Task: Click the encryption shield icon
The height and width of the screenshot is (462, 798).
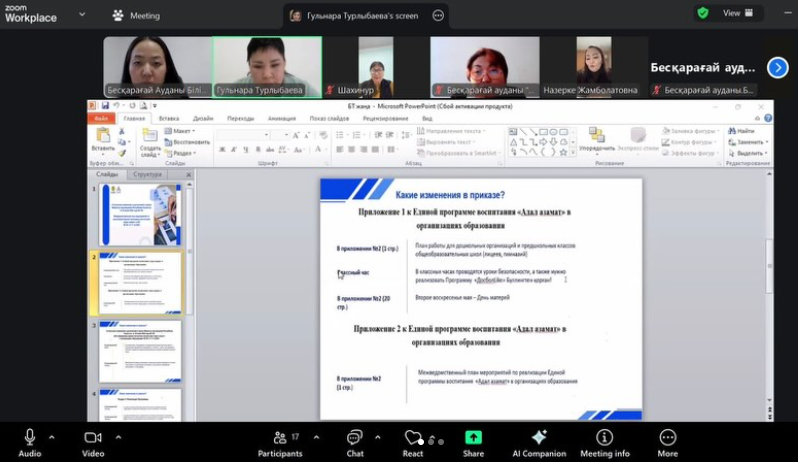Action: (703, 13)
